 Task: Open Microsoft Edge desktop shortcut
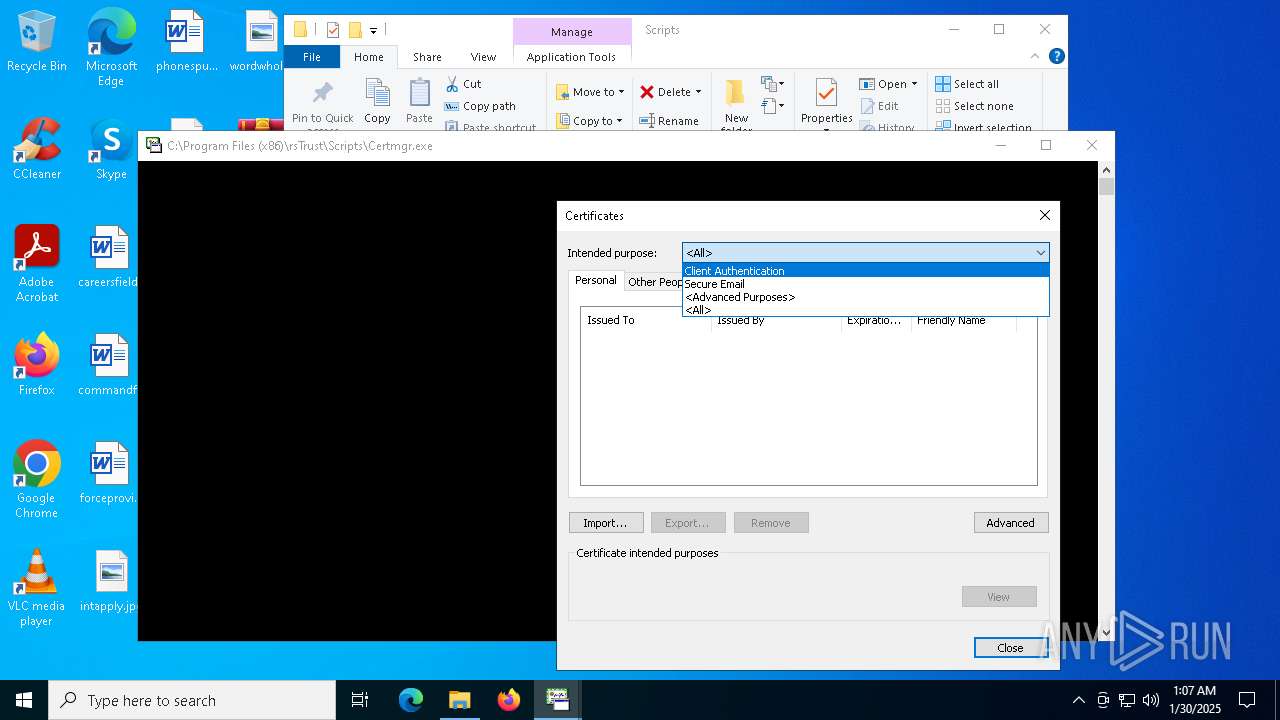(x=111, y=48)
